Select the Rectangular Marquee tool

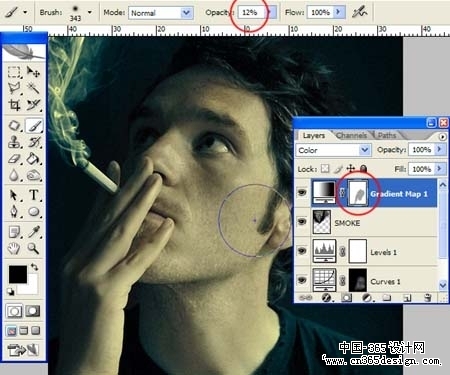14,72
